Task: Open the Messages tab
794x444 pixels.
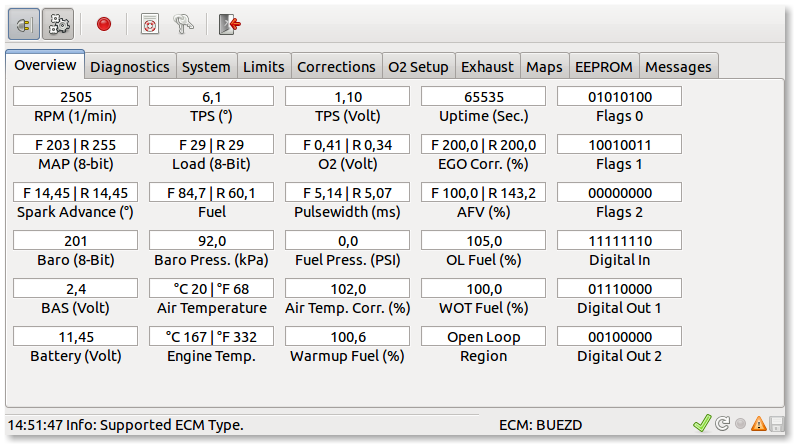Action: (x=678, y=67)
